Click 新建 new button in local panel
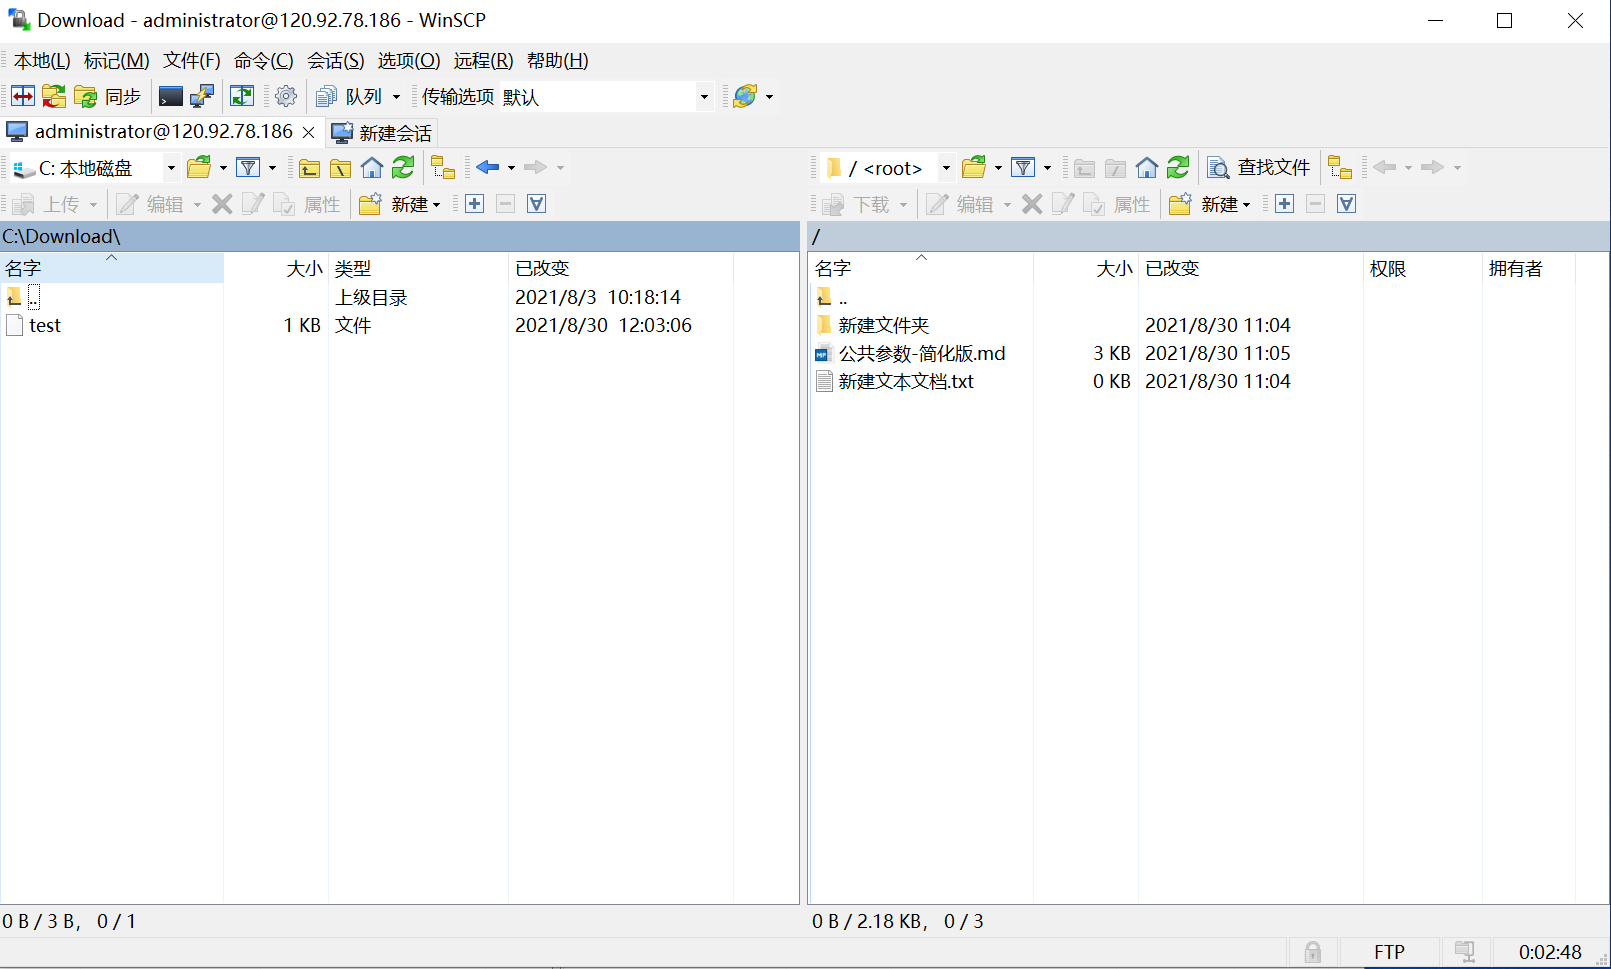Screen dimensions: 1611x969 coord(400,204)
